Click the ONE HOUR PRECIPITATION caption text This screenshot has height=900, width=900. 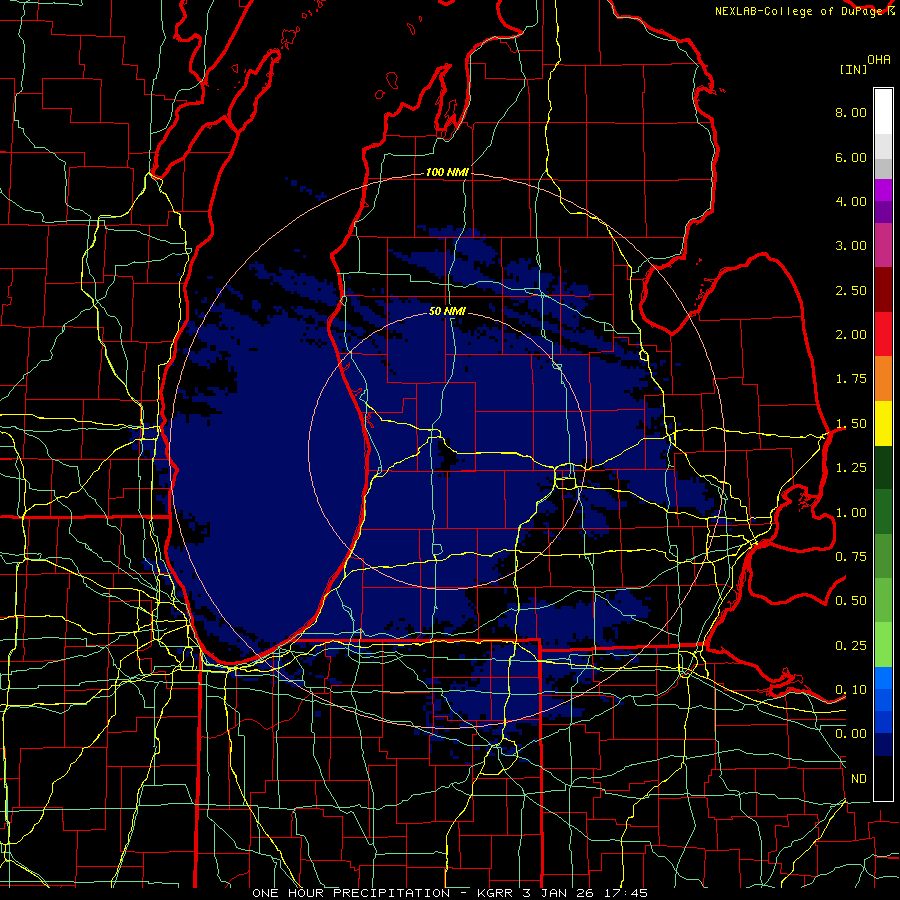[351, 893]
